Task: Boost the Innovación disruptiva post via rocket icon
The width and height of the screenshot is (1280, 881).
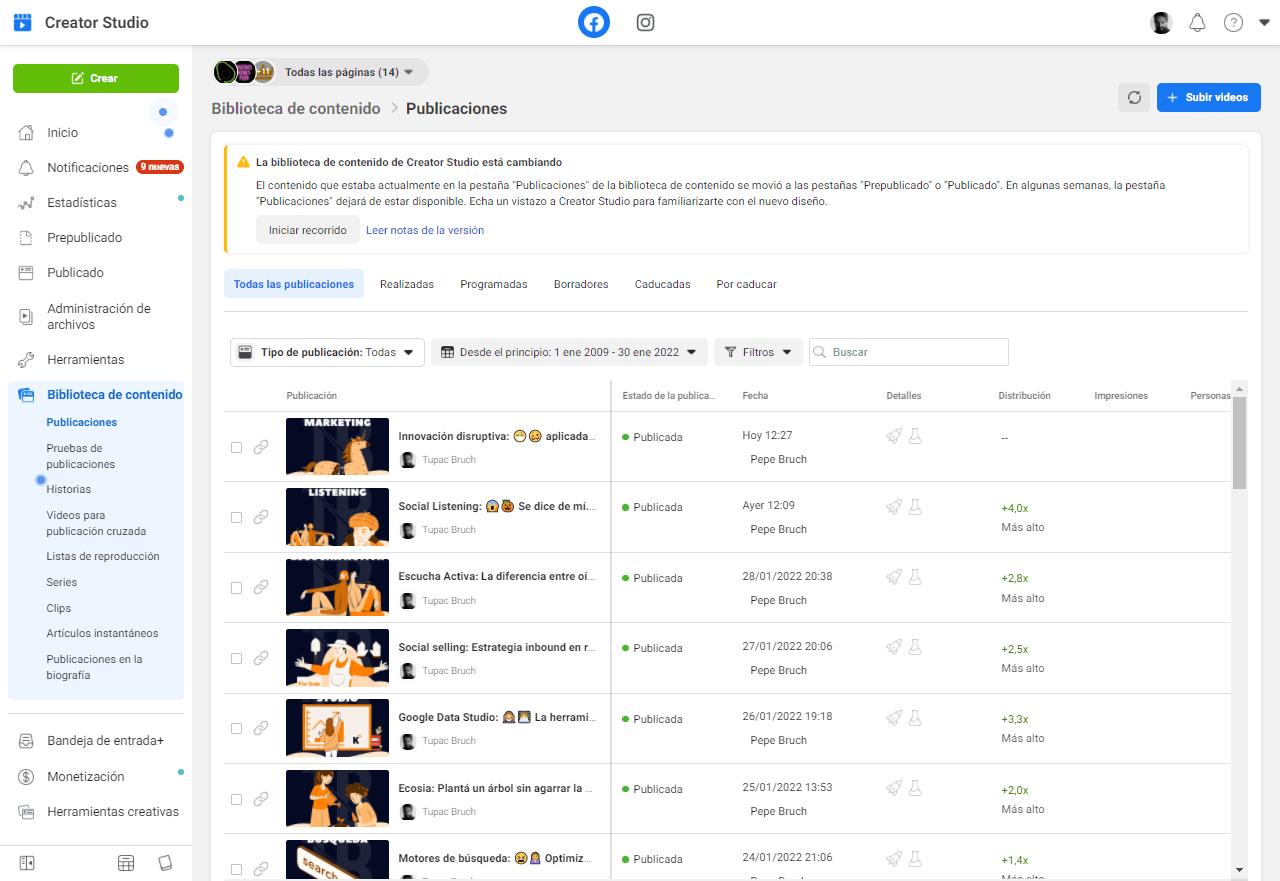Action: point(892,436)
